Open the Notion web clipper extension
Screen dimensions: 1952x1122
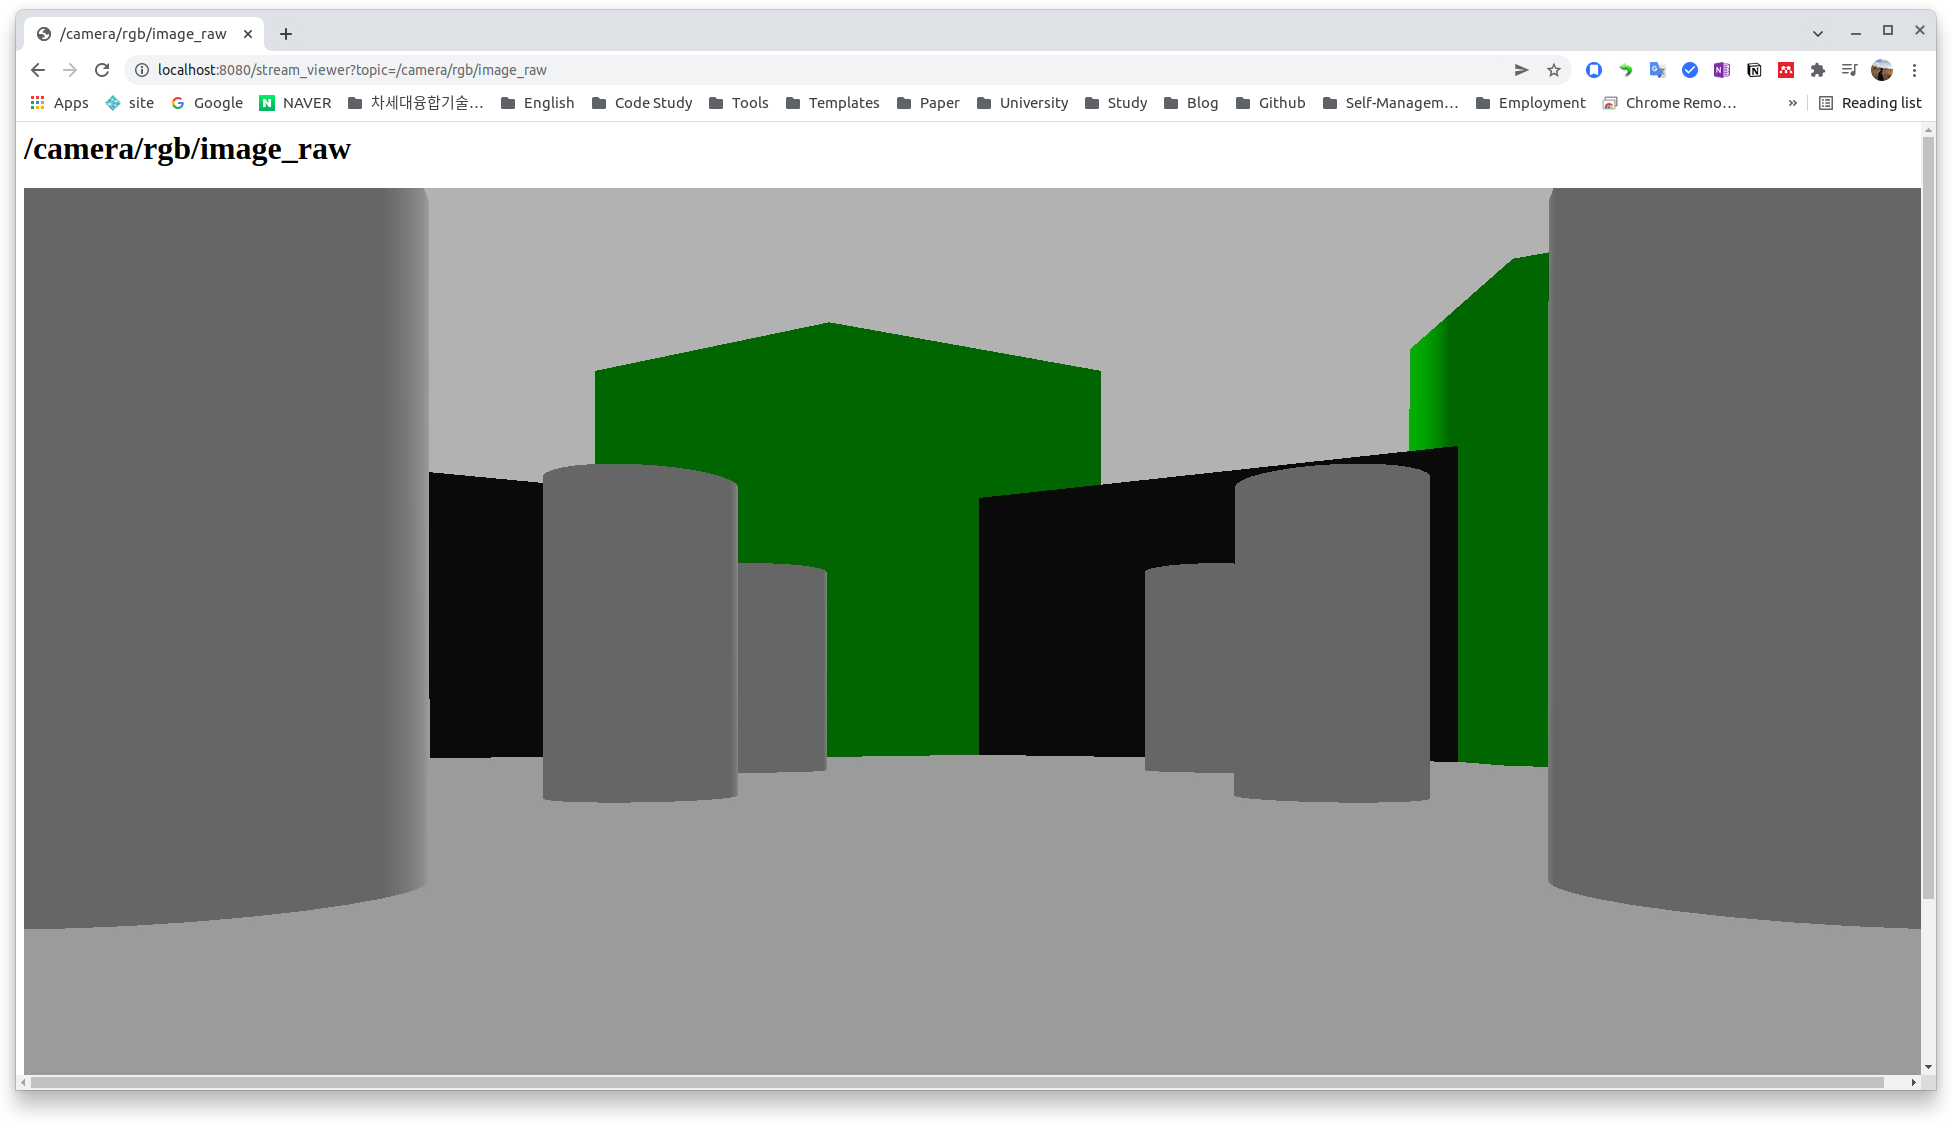tap(1754, 70)
